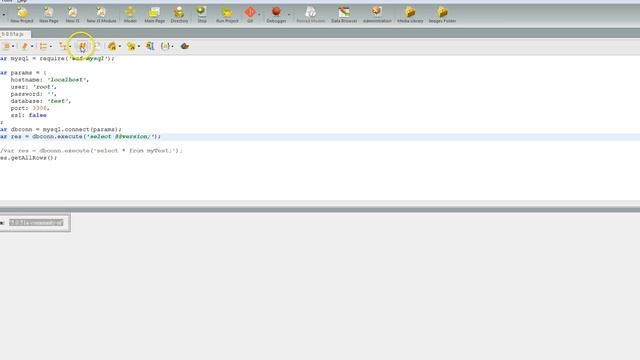This screenshot has width=640, height=360.
Task: Click the brown blob icon ending editor toolbar
Action: point(184,46)
